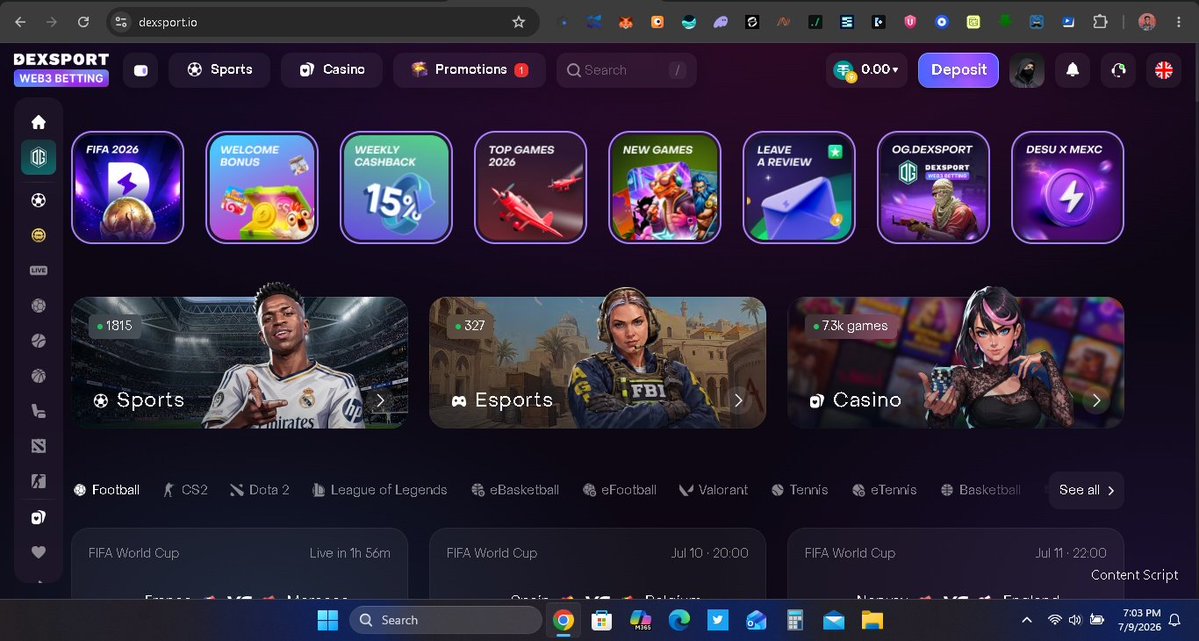Select the basketball sidebar icon
This screenshot has height=641, width=1199.
click(x=38, y=376)
